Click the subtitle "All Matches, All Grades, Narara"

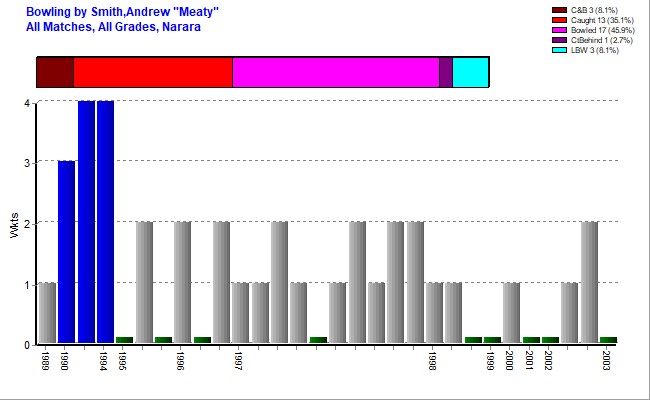(x=113, y=27)
